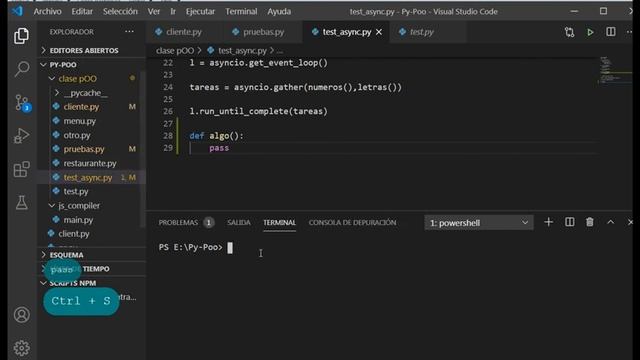Image resolution: width=640 pixels, height=360 pixels.
Task: Open menu.py in the file tree
Action: point(80,121)
